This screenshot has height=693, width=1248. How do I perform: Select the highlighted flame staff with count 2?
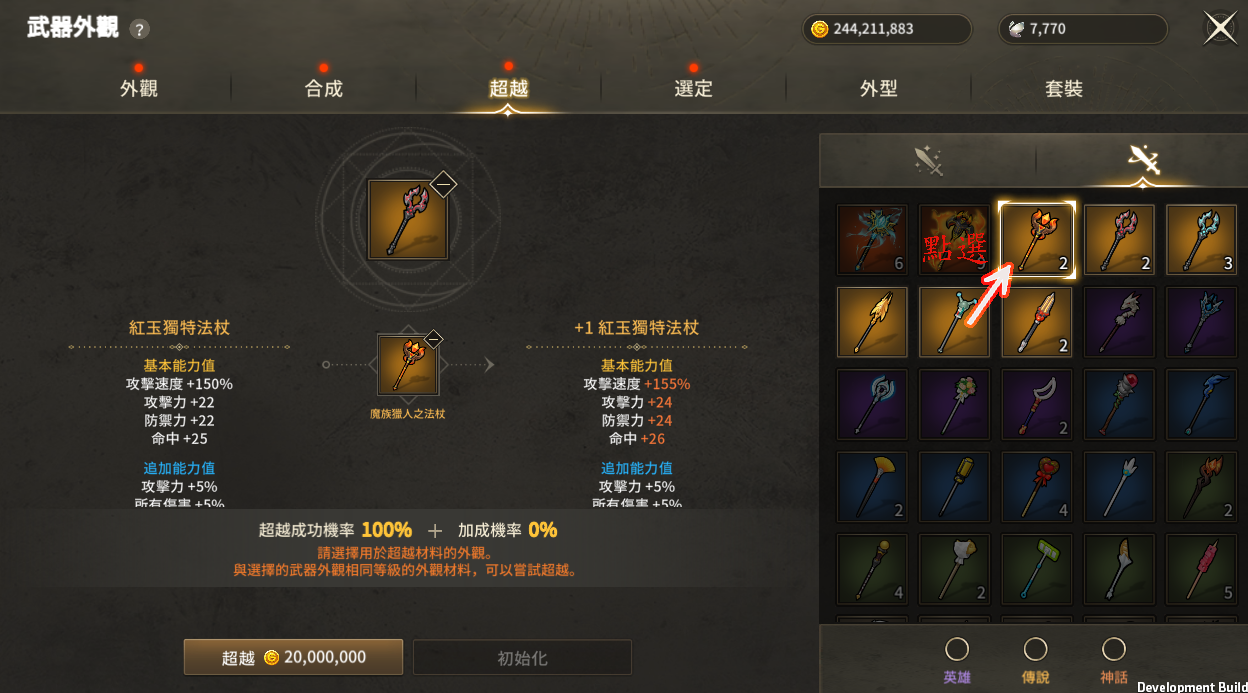pos(1037,240)
